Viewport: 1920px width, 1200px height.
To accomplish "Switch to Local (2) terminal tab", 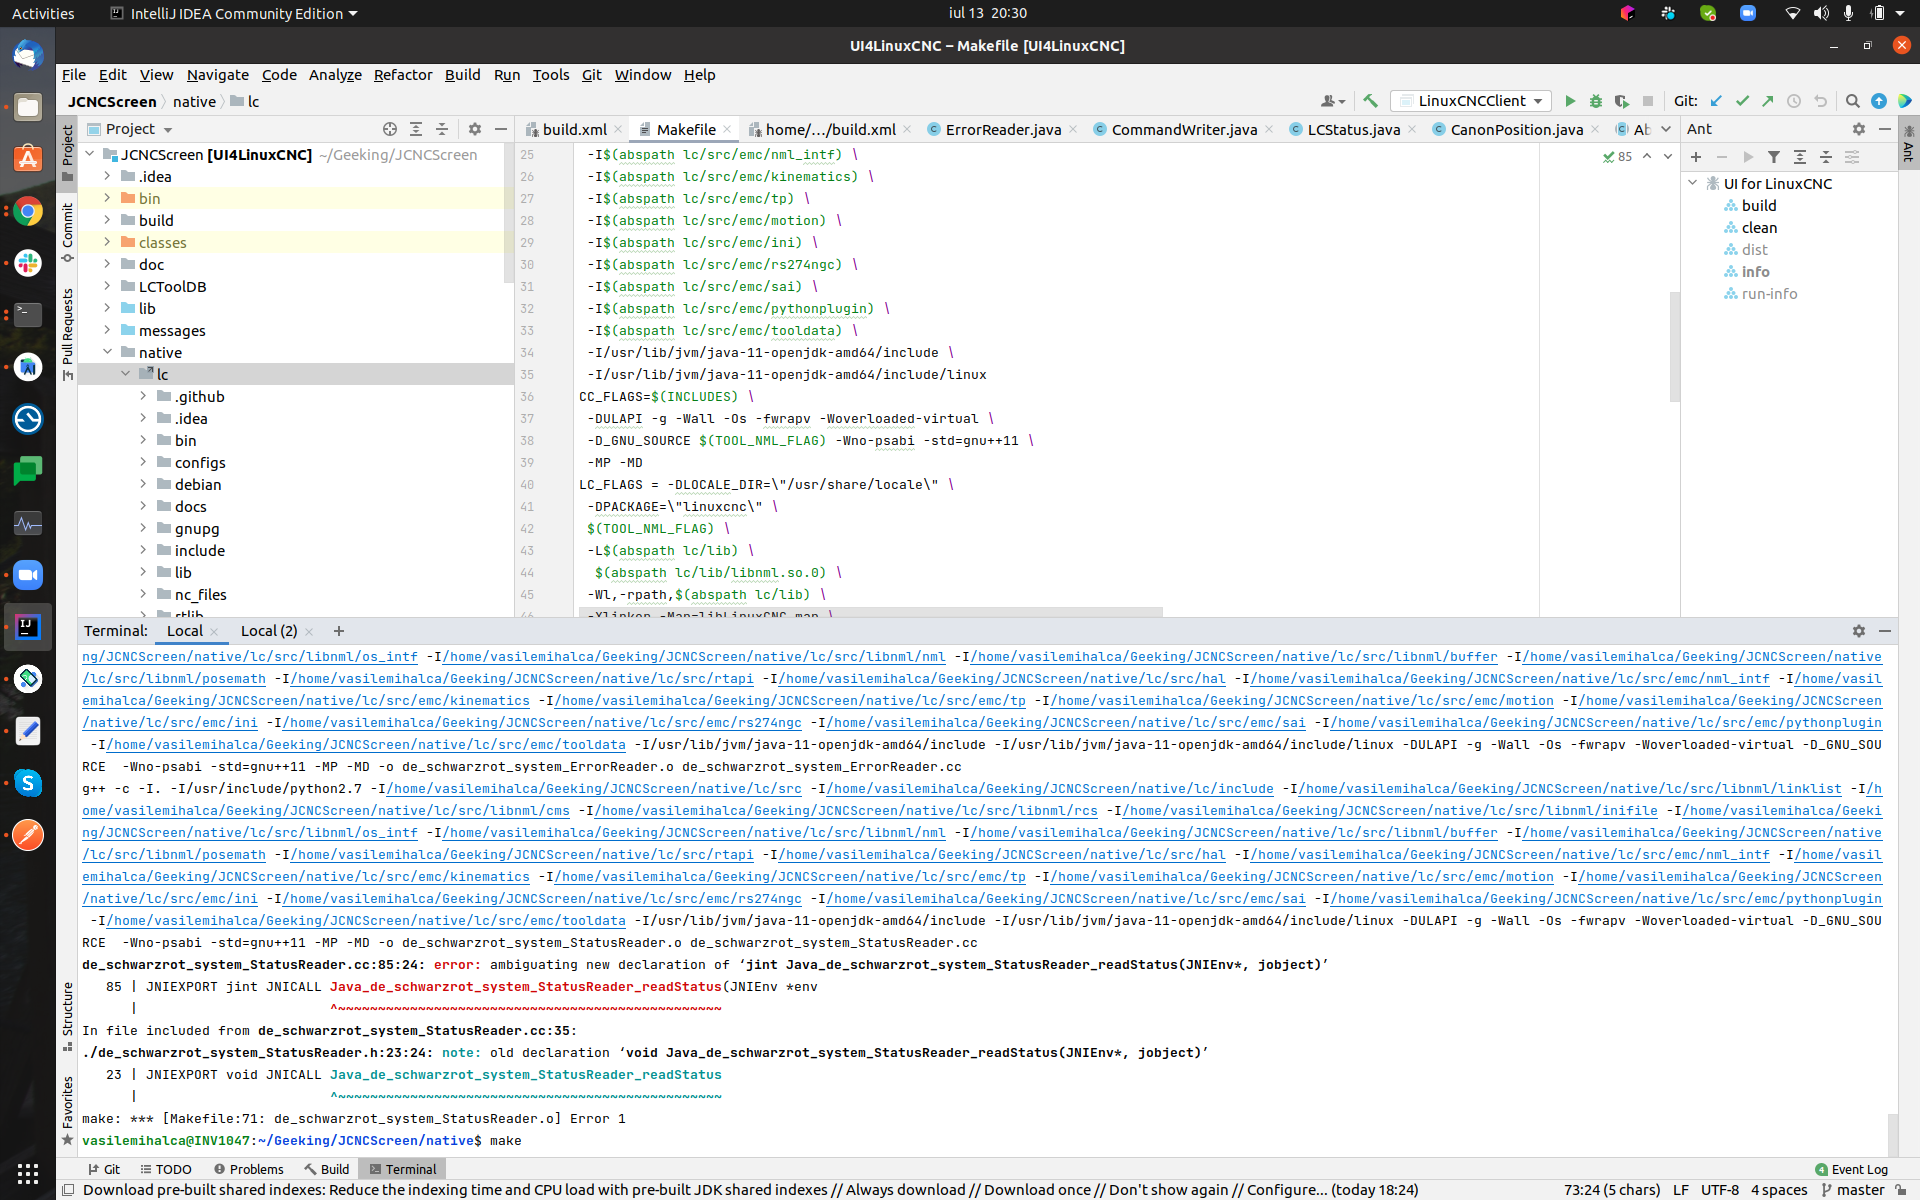I will point(269,631).
